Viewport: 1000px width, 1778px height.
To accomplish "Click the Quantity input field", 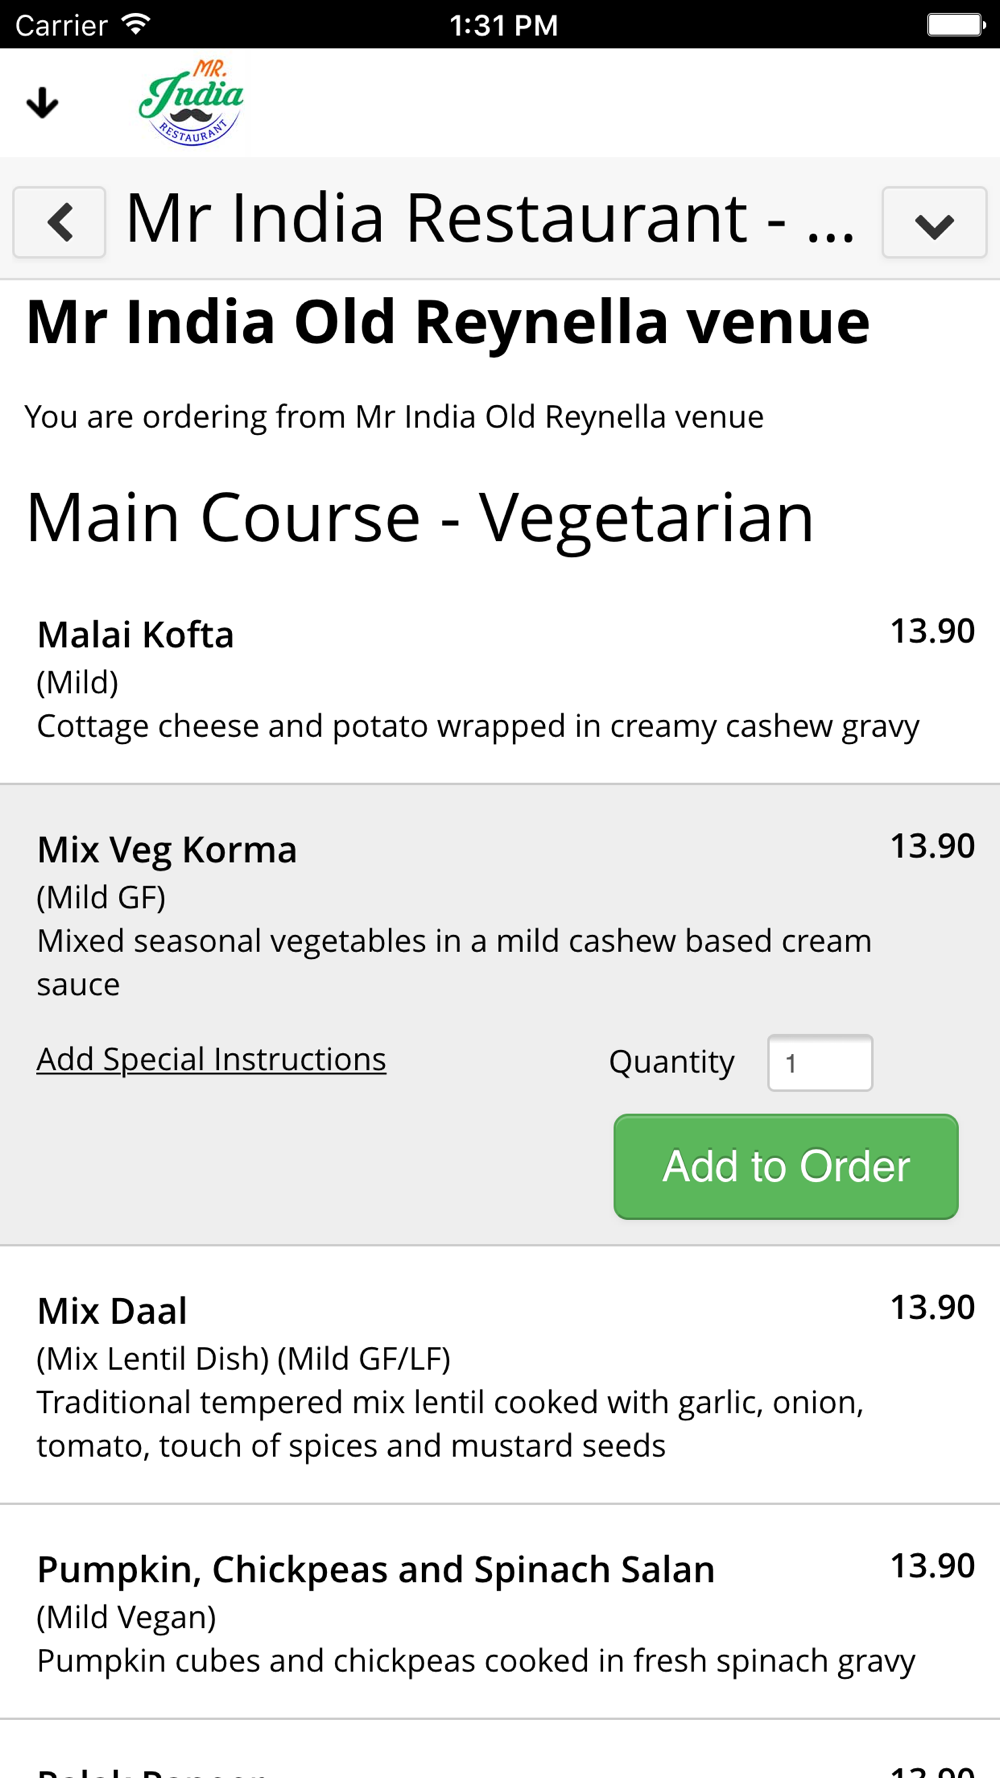I will 820,1062.
